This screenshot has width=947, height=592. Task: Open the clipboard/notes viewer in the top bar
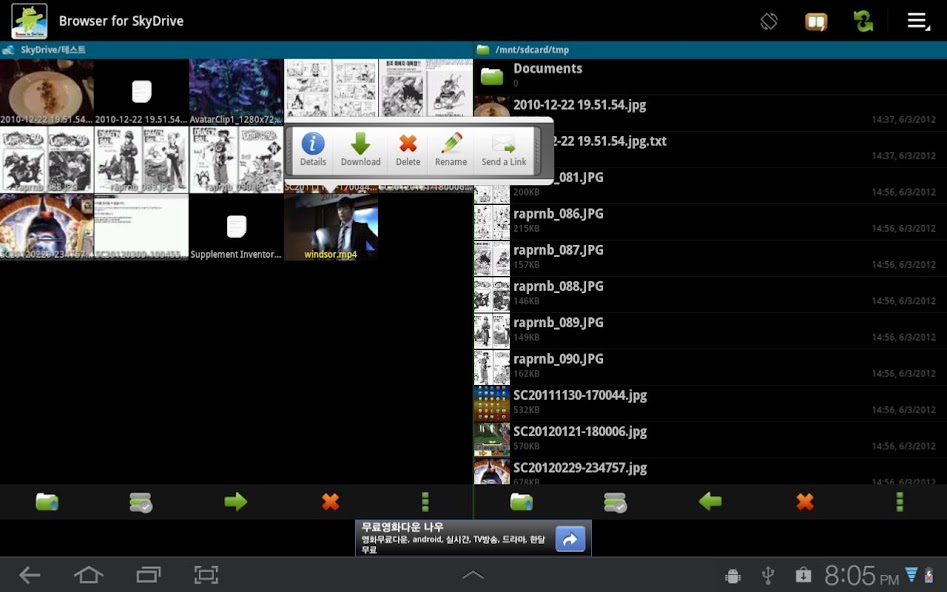click(815, 20)
